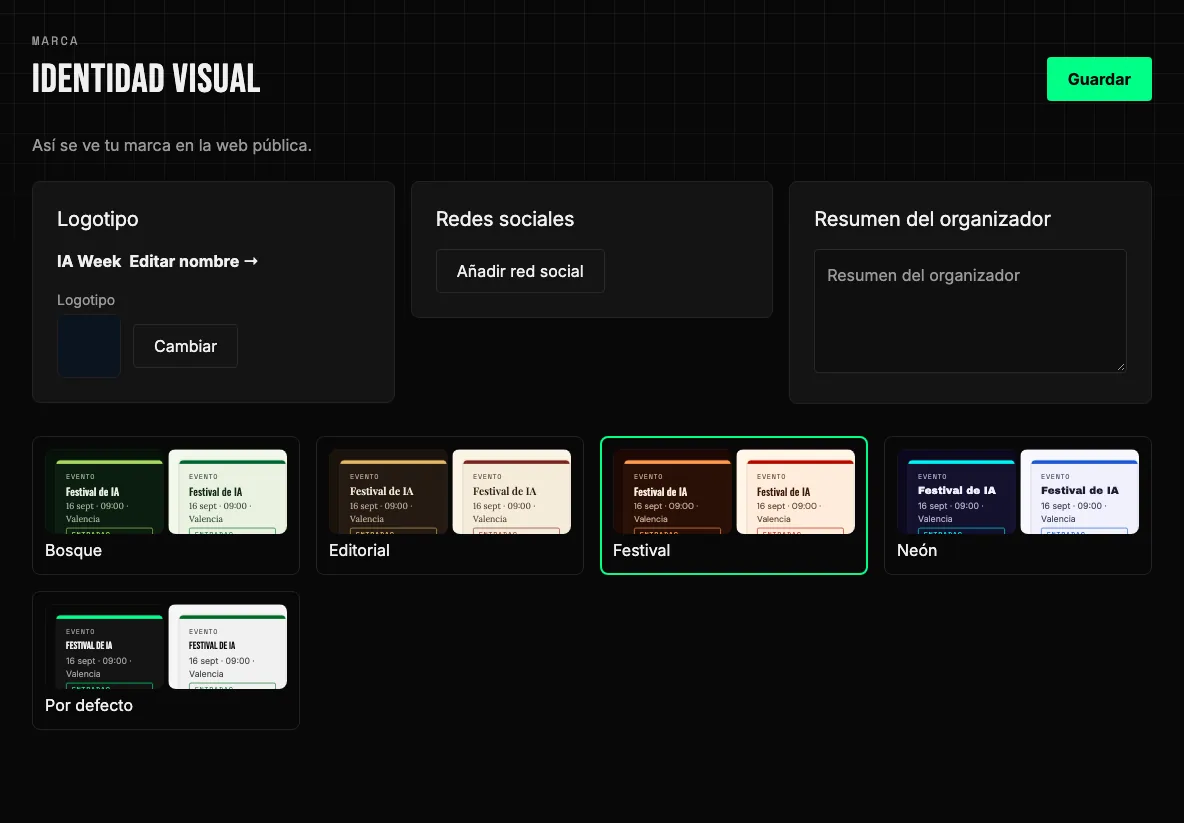
Task: Select the Neón theme card
Action: tap(1018, 505)
